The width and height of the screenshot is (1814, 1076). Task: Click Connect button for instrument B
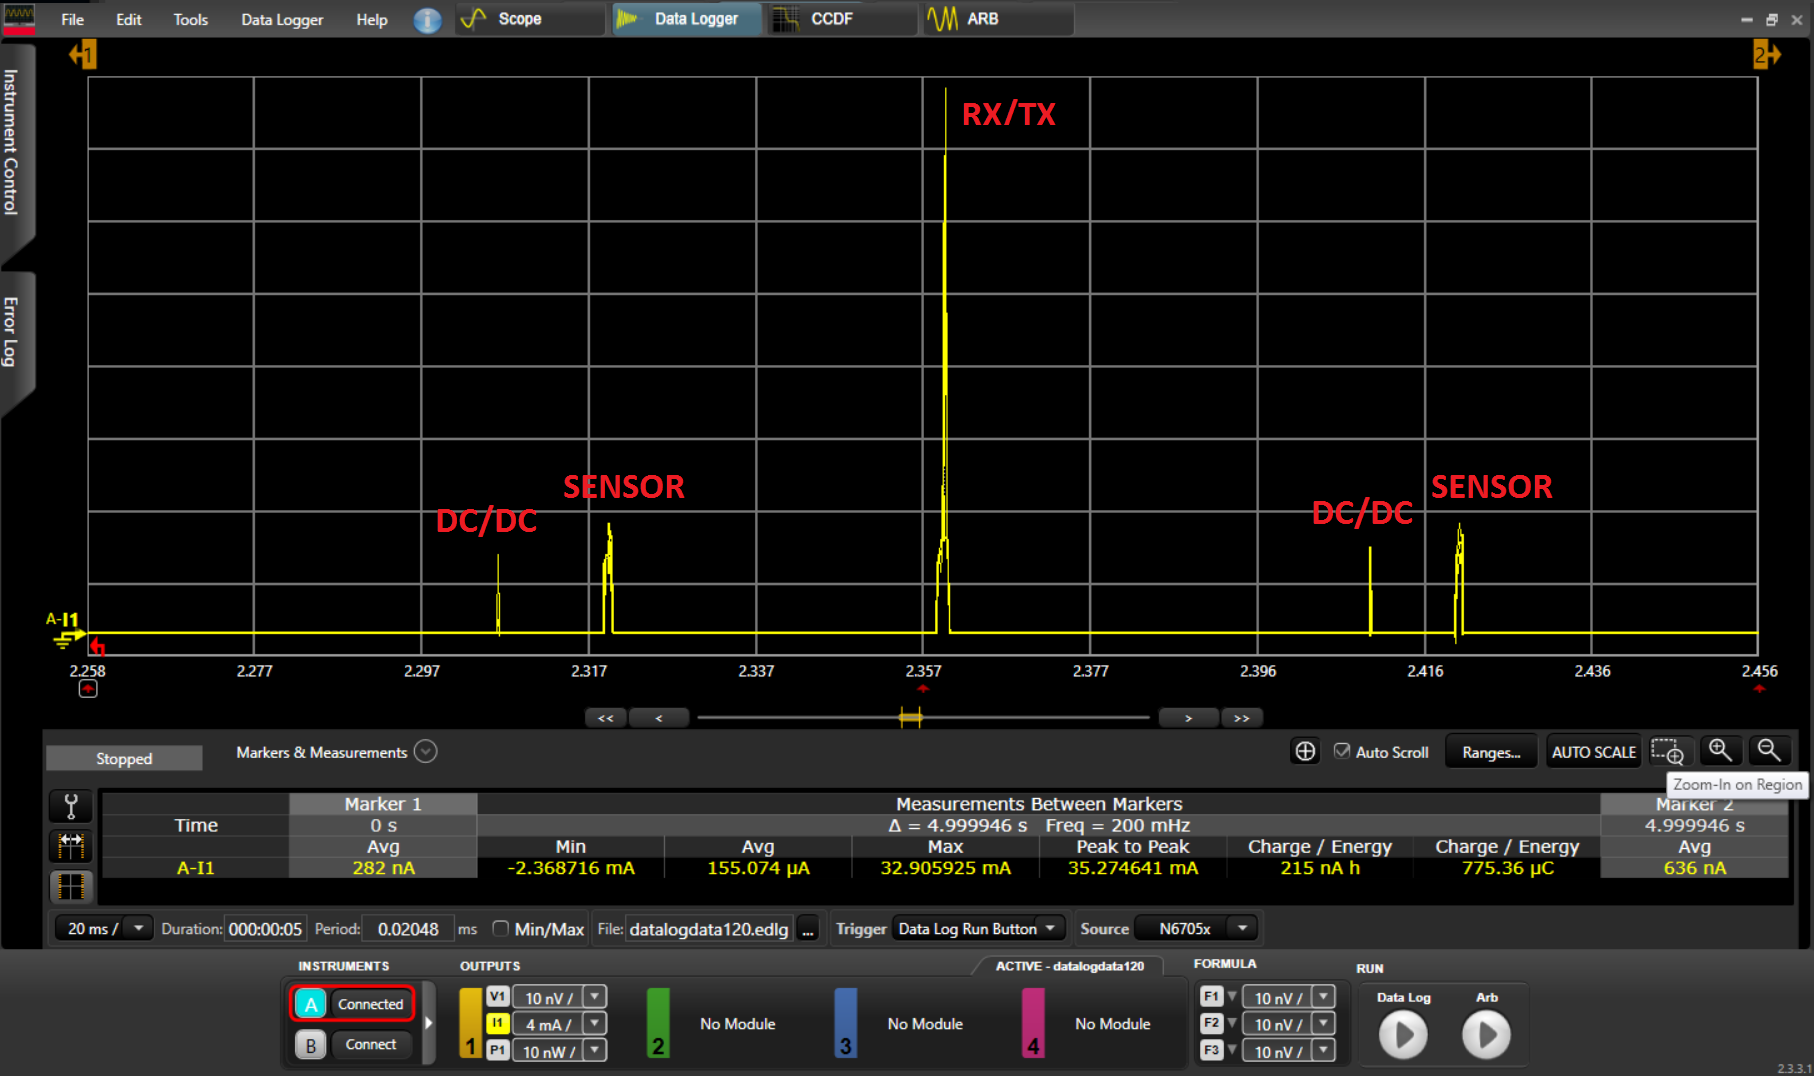(371, 1045)
